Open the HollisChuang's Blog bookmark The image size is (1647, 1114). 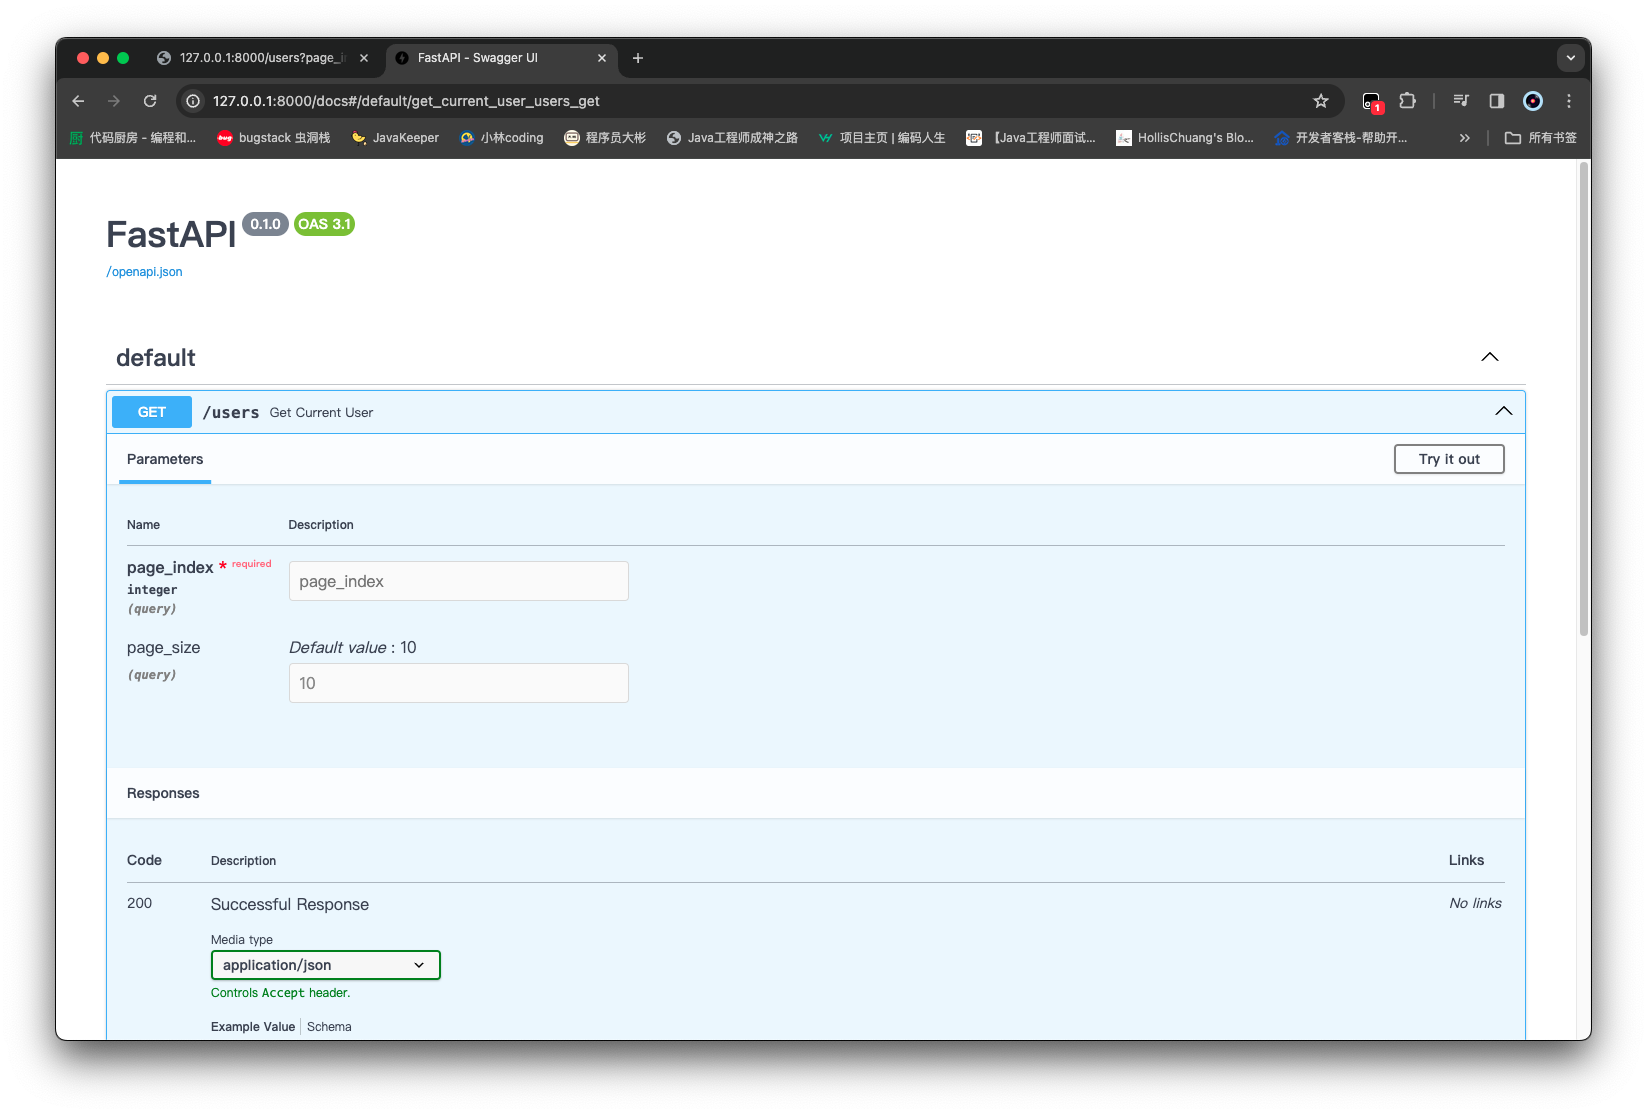pyautogui.click(x=1185, y=138)
